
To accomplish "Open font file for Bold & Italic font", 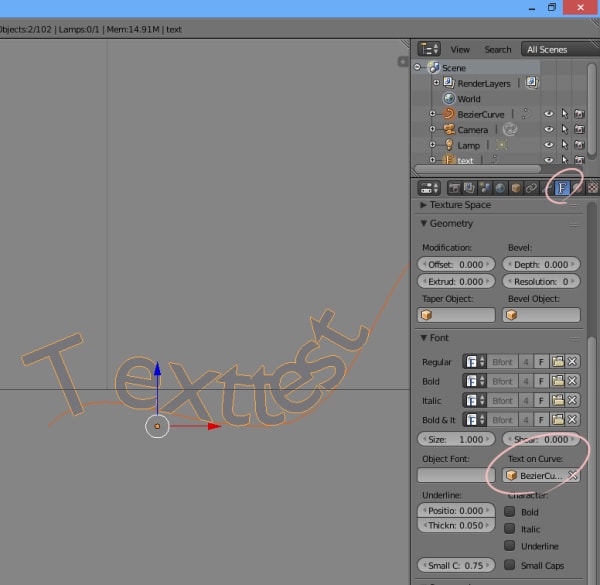I will click(x=558, y=420).
